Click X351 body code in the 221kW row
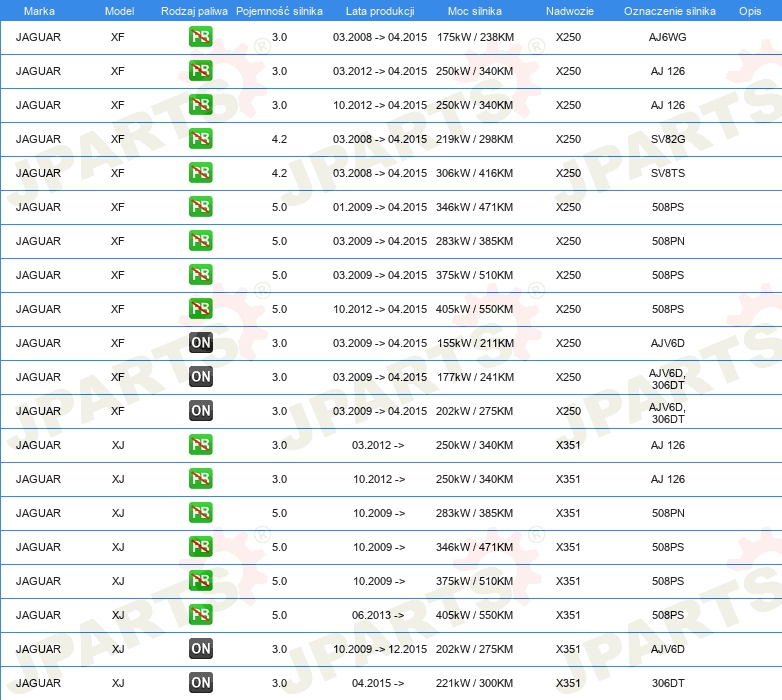 [x=568, y=683]
